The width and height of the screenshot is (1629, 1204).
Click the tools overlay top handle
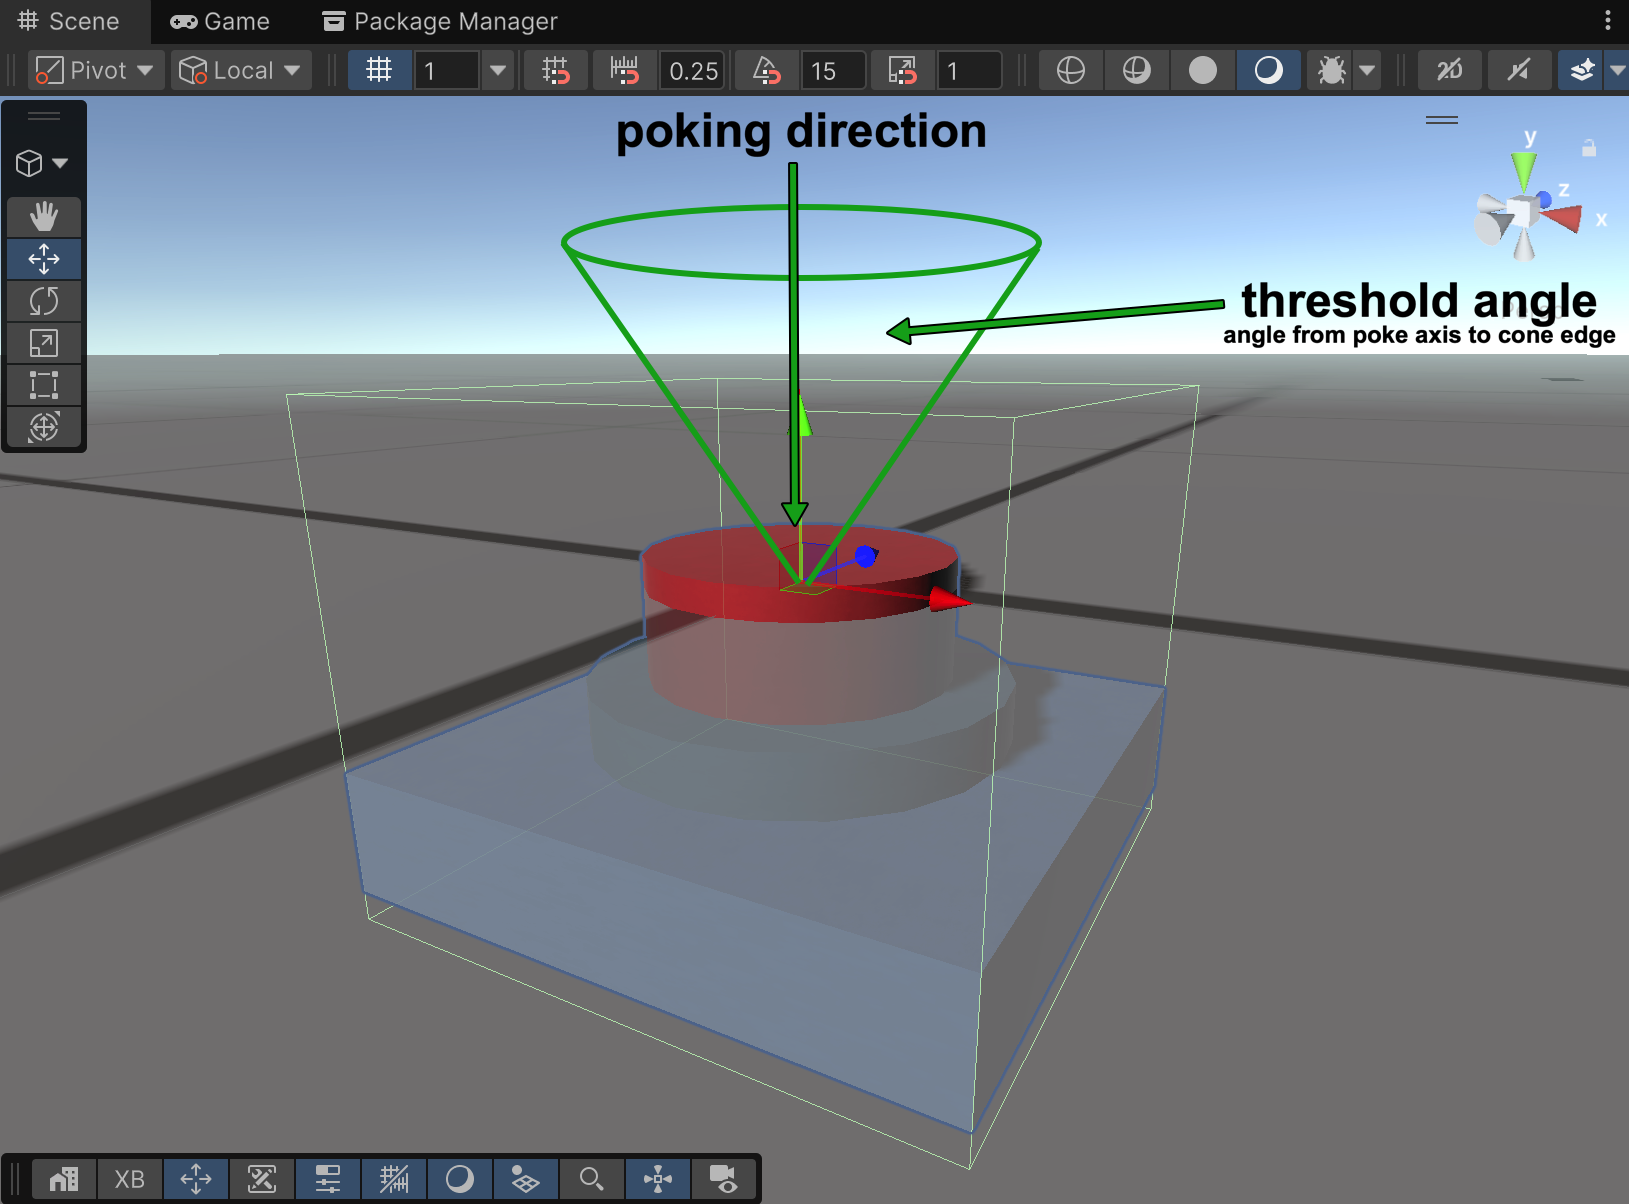pos(44,116)
